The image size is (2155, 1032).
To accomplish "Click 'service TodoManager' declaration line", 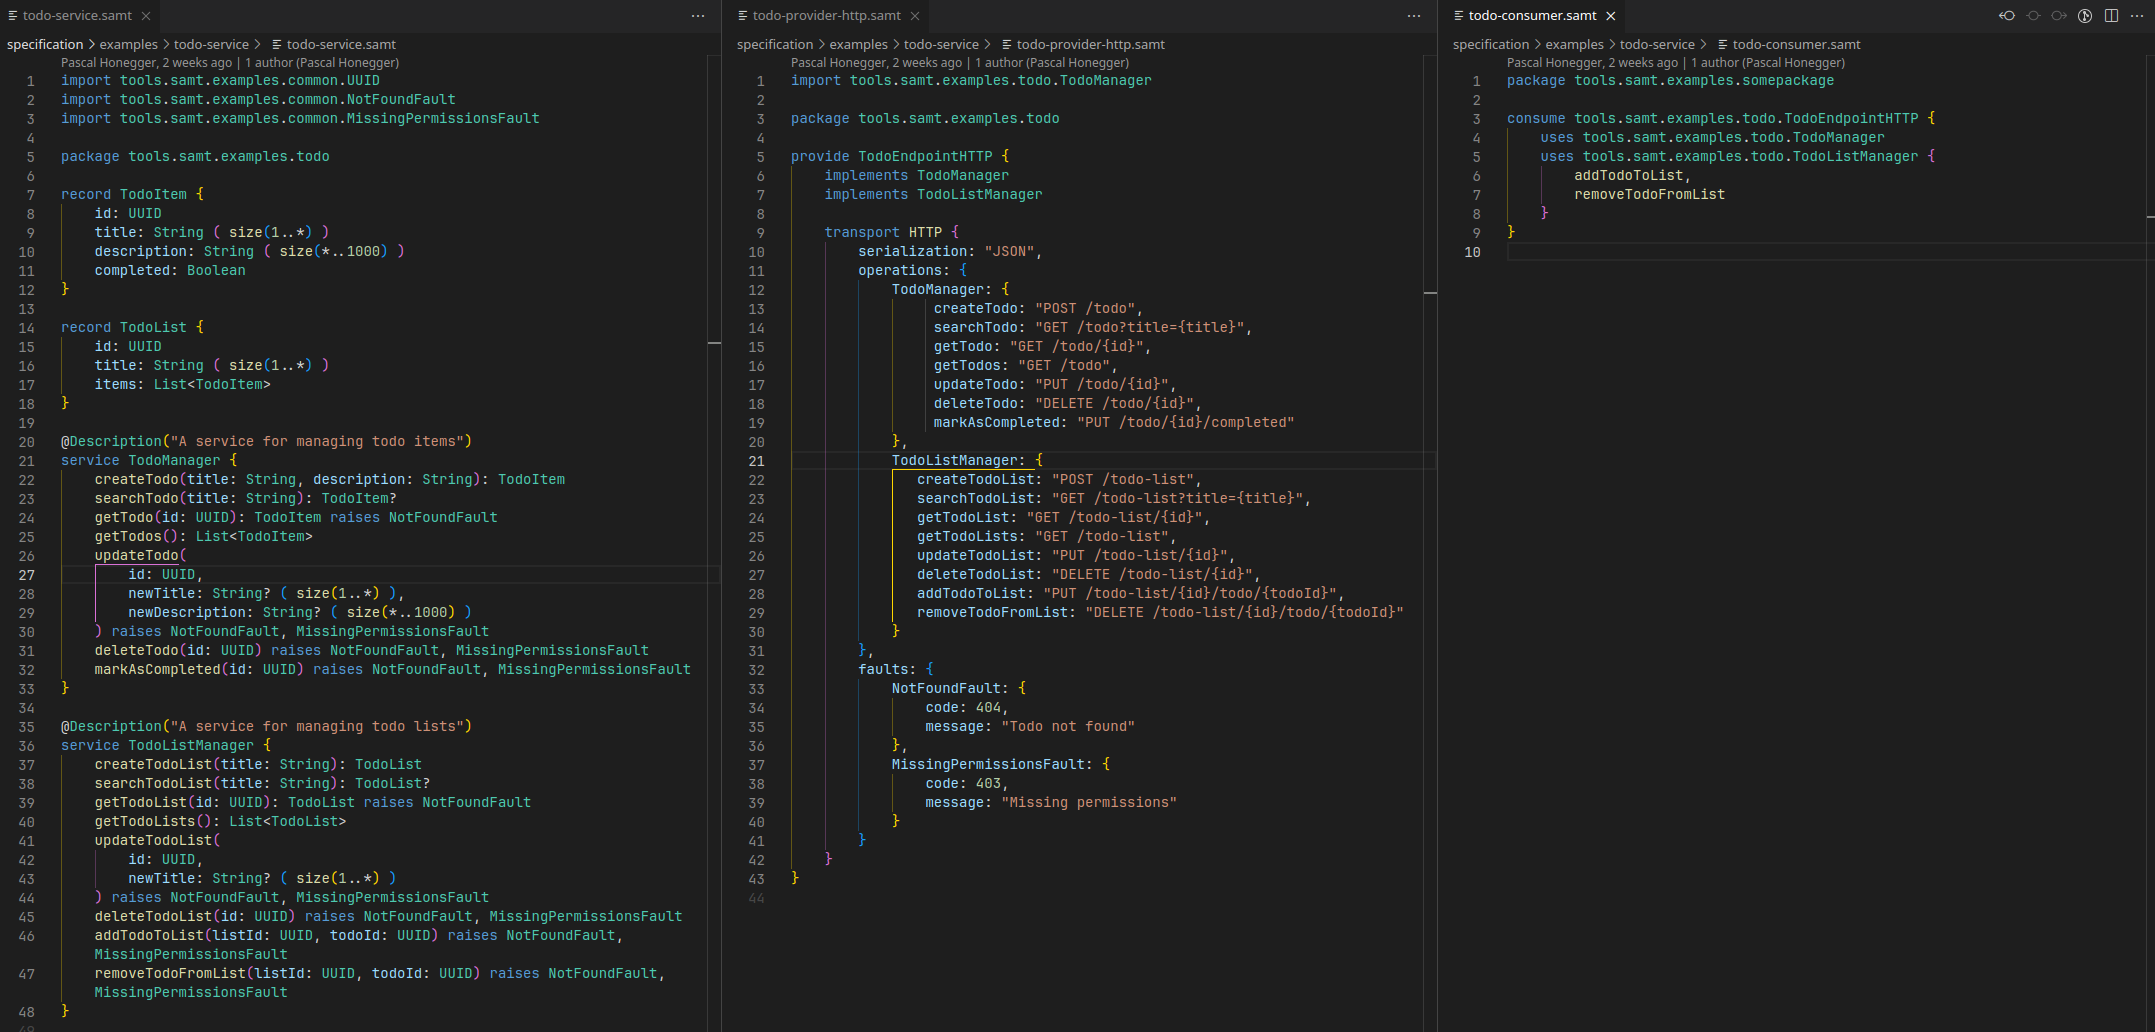I will point(149,461).
